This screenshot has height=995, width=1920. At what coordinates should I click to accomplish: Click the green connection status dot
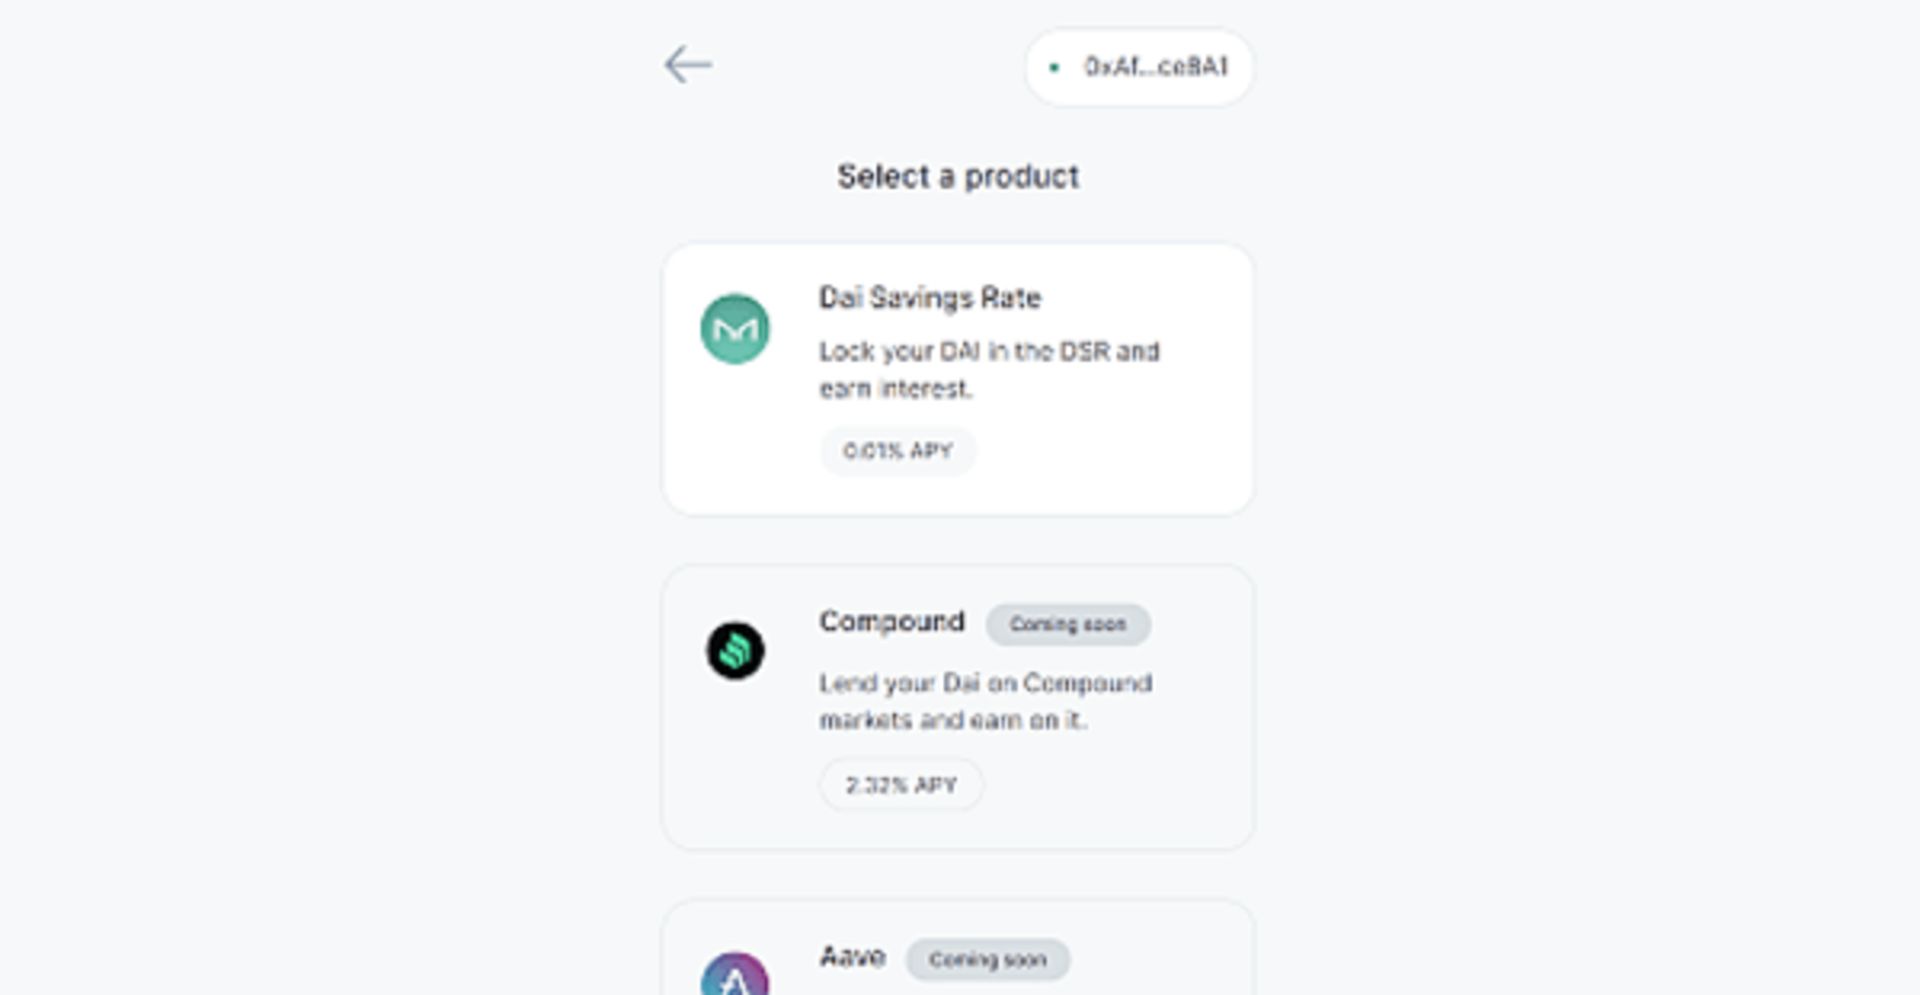(x=1053, y=67)
